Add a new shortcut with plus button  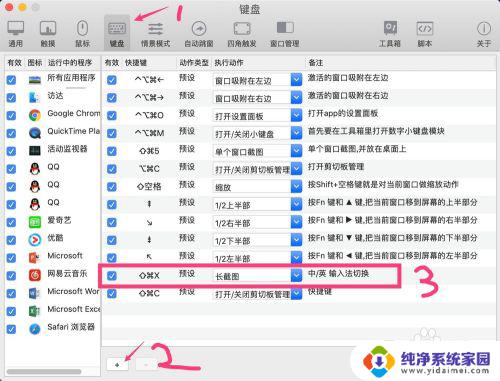[x=117, y=365]
